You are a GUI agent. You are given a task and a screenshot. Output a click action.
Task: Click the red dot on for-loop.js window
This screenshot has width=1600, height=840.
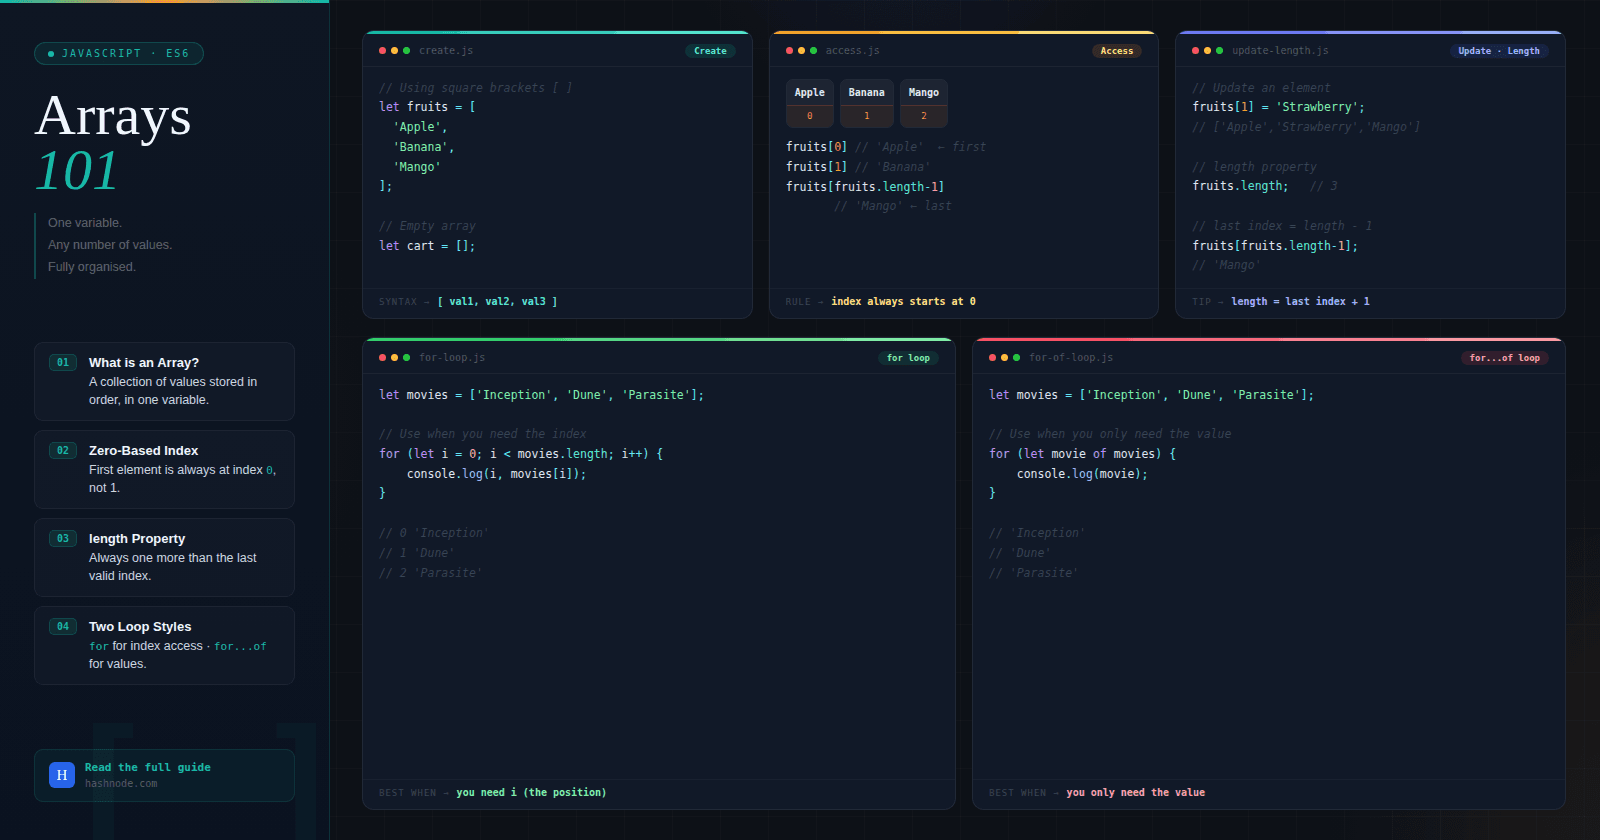click(382, 358)
